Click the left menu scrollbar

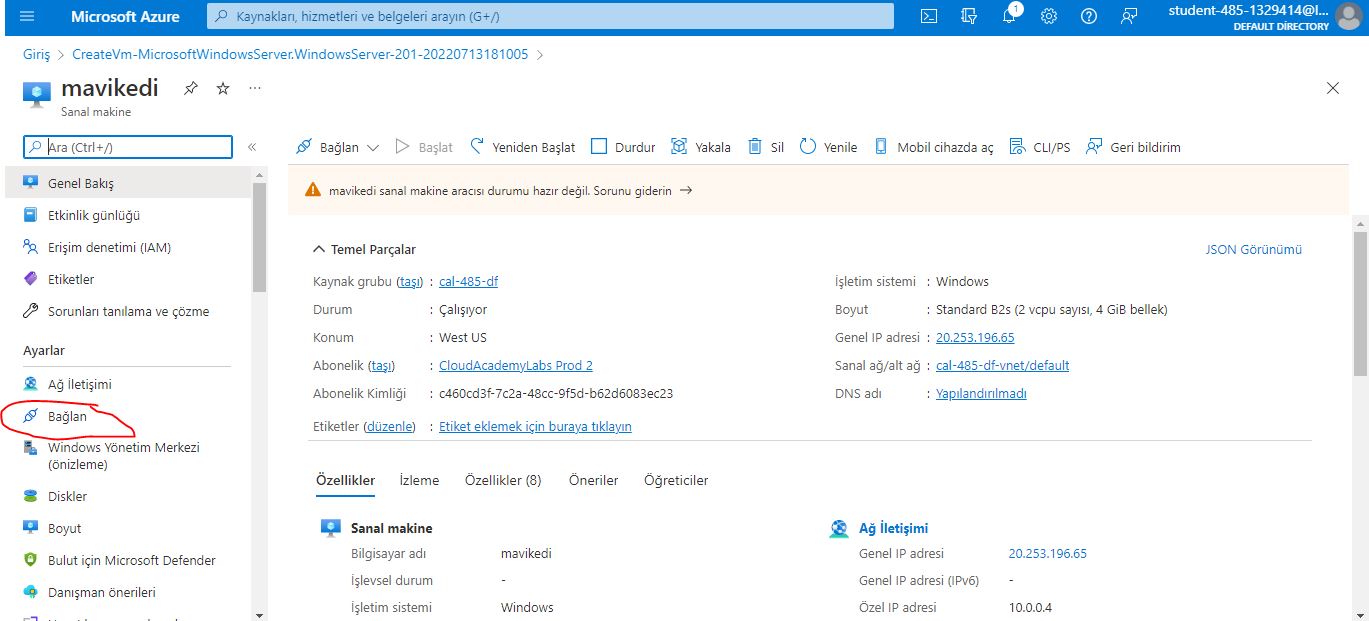pos(260,237)
